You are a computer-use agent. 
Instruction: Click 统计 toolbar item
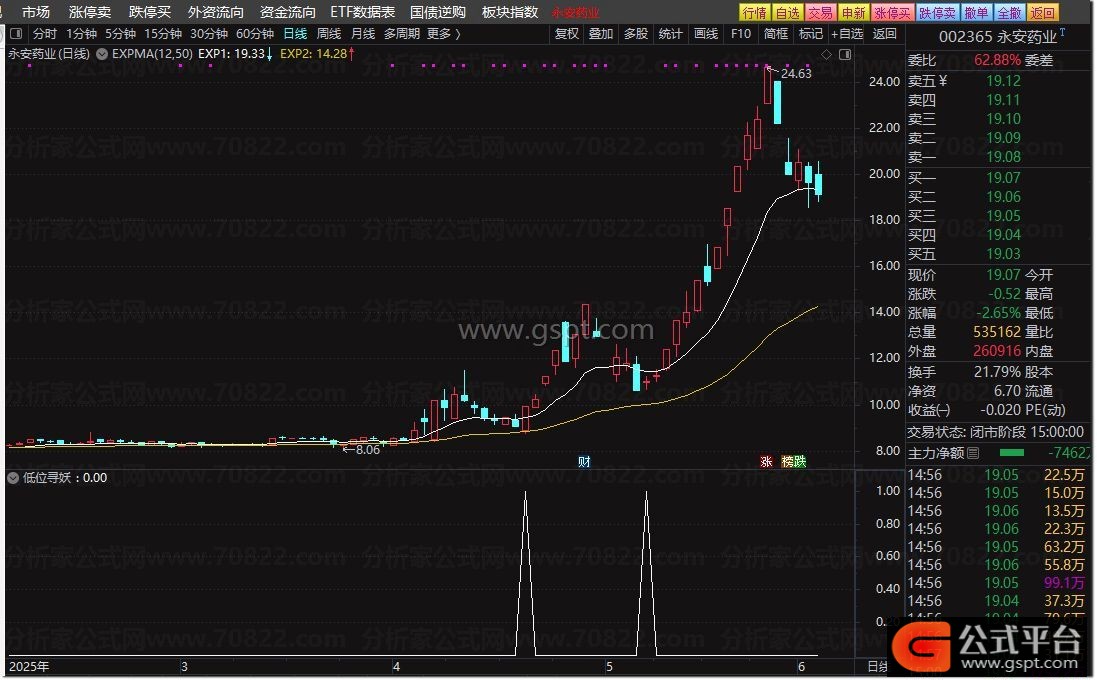pos(671,34)
